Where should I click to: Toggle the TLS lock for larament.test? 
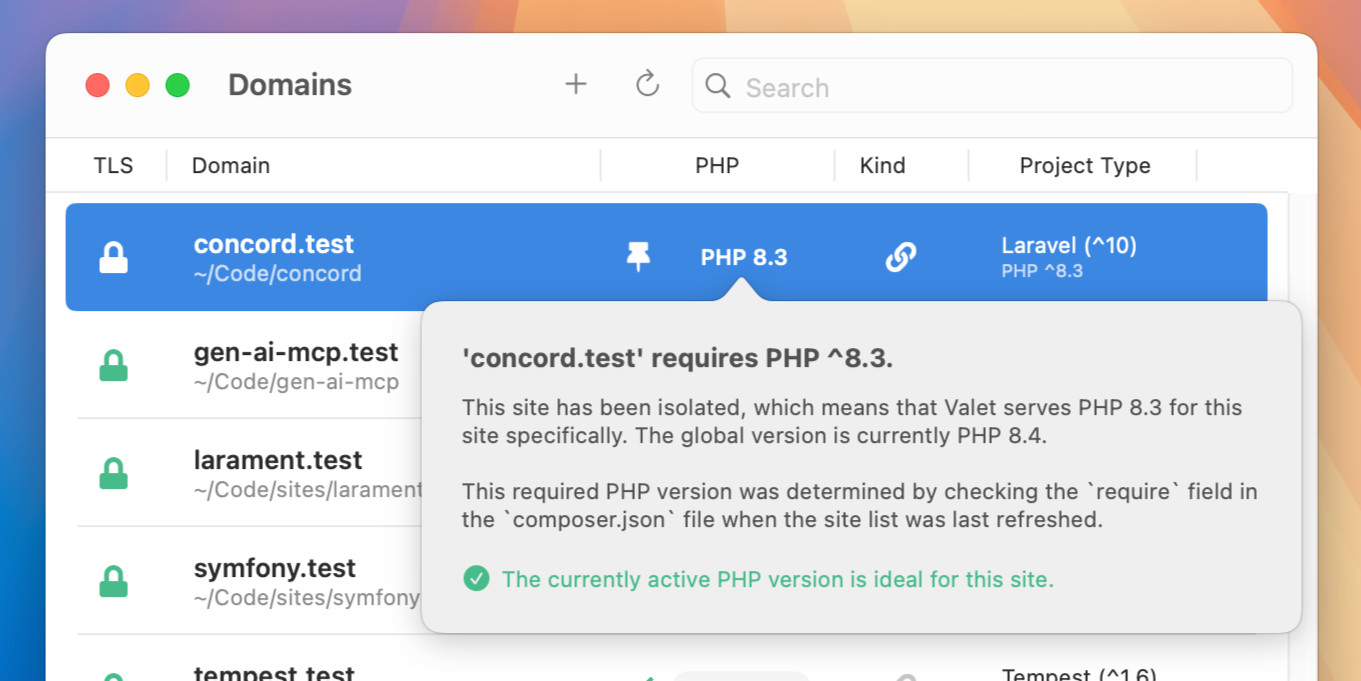[x=113, y=473]
